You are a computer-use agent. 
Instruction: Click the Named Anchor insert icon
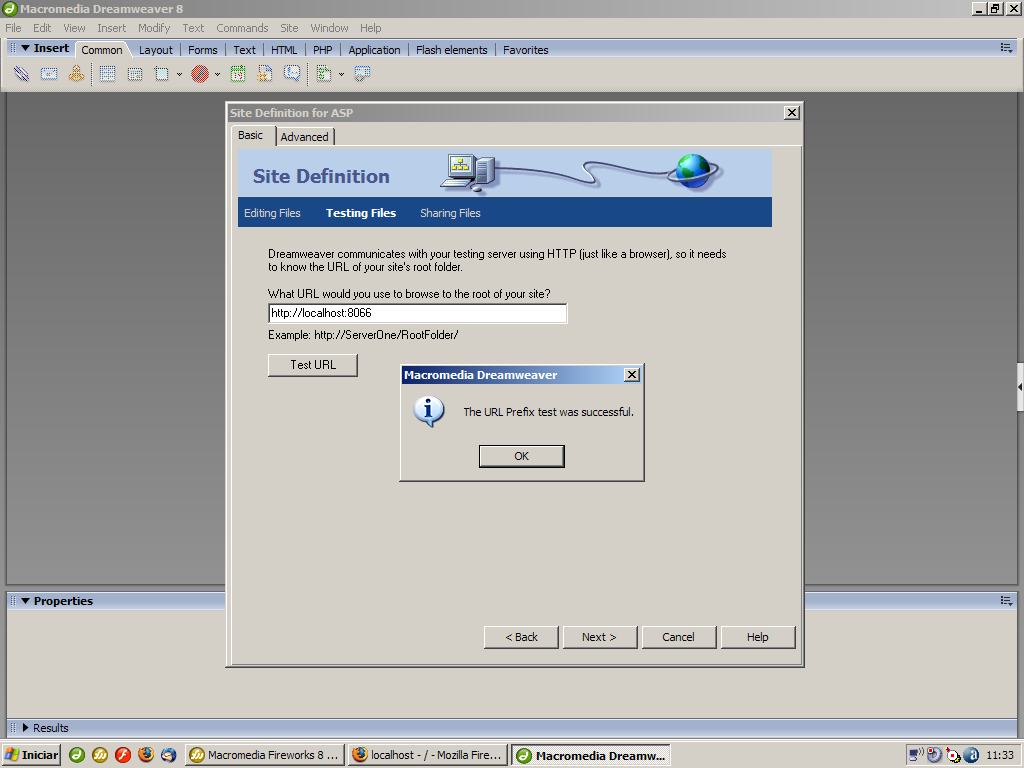76,74
